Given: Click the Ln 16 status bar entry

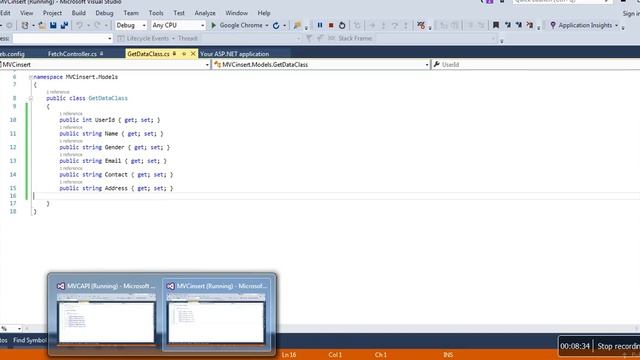Looking at the screenshot, I should [289, 355].
